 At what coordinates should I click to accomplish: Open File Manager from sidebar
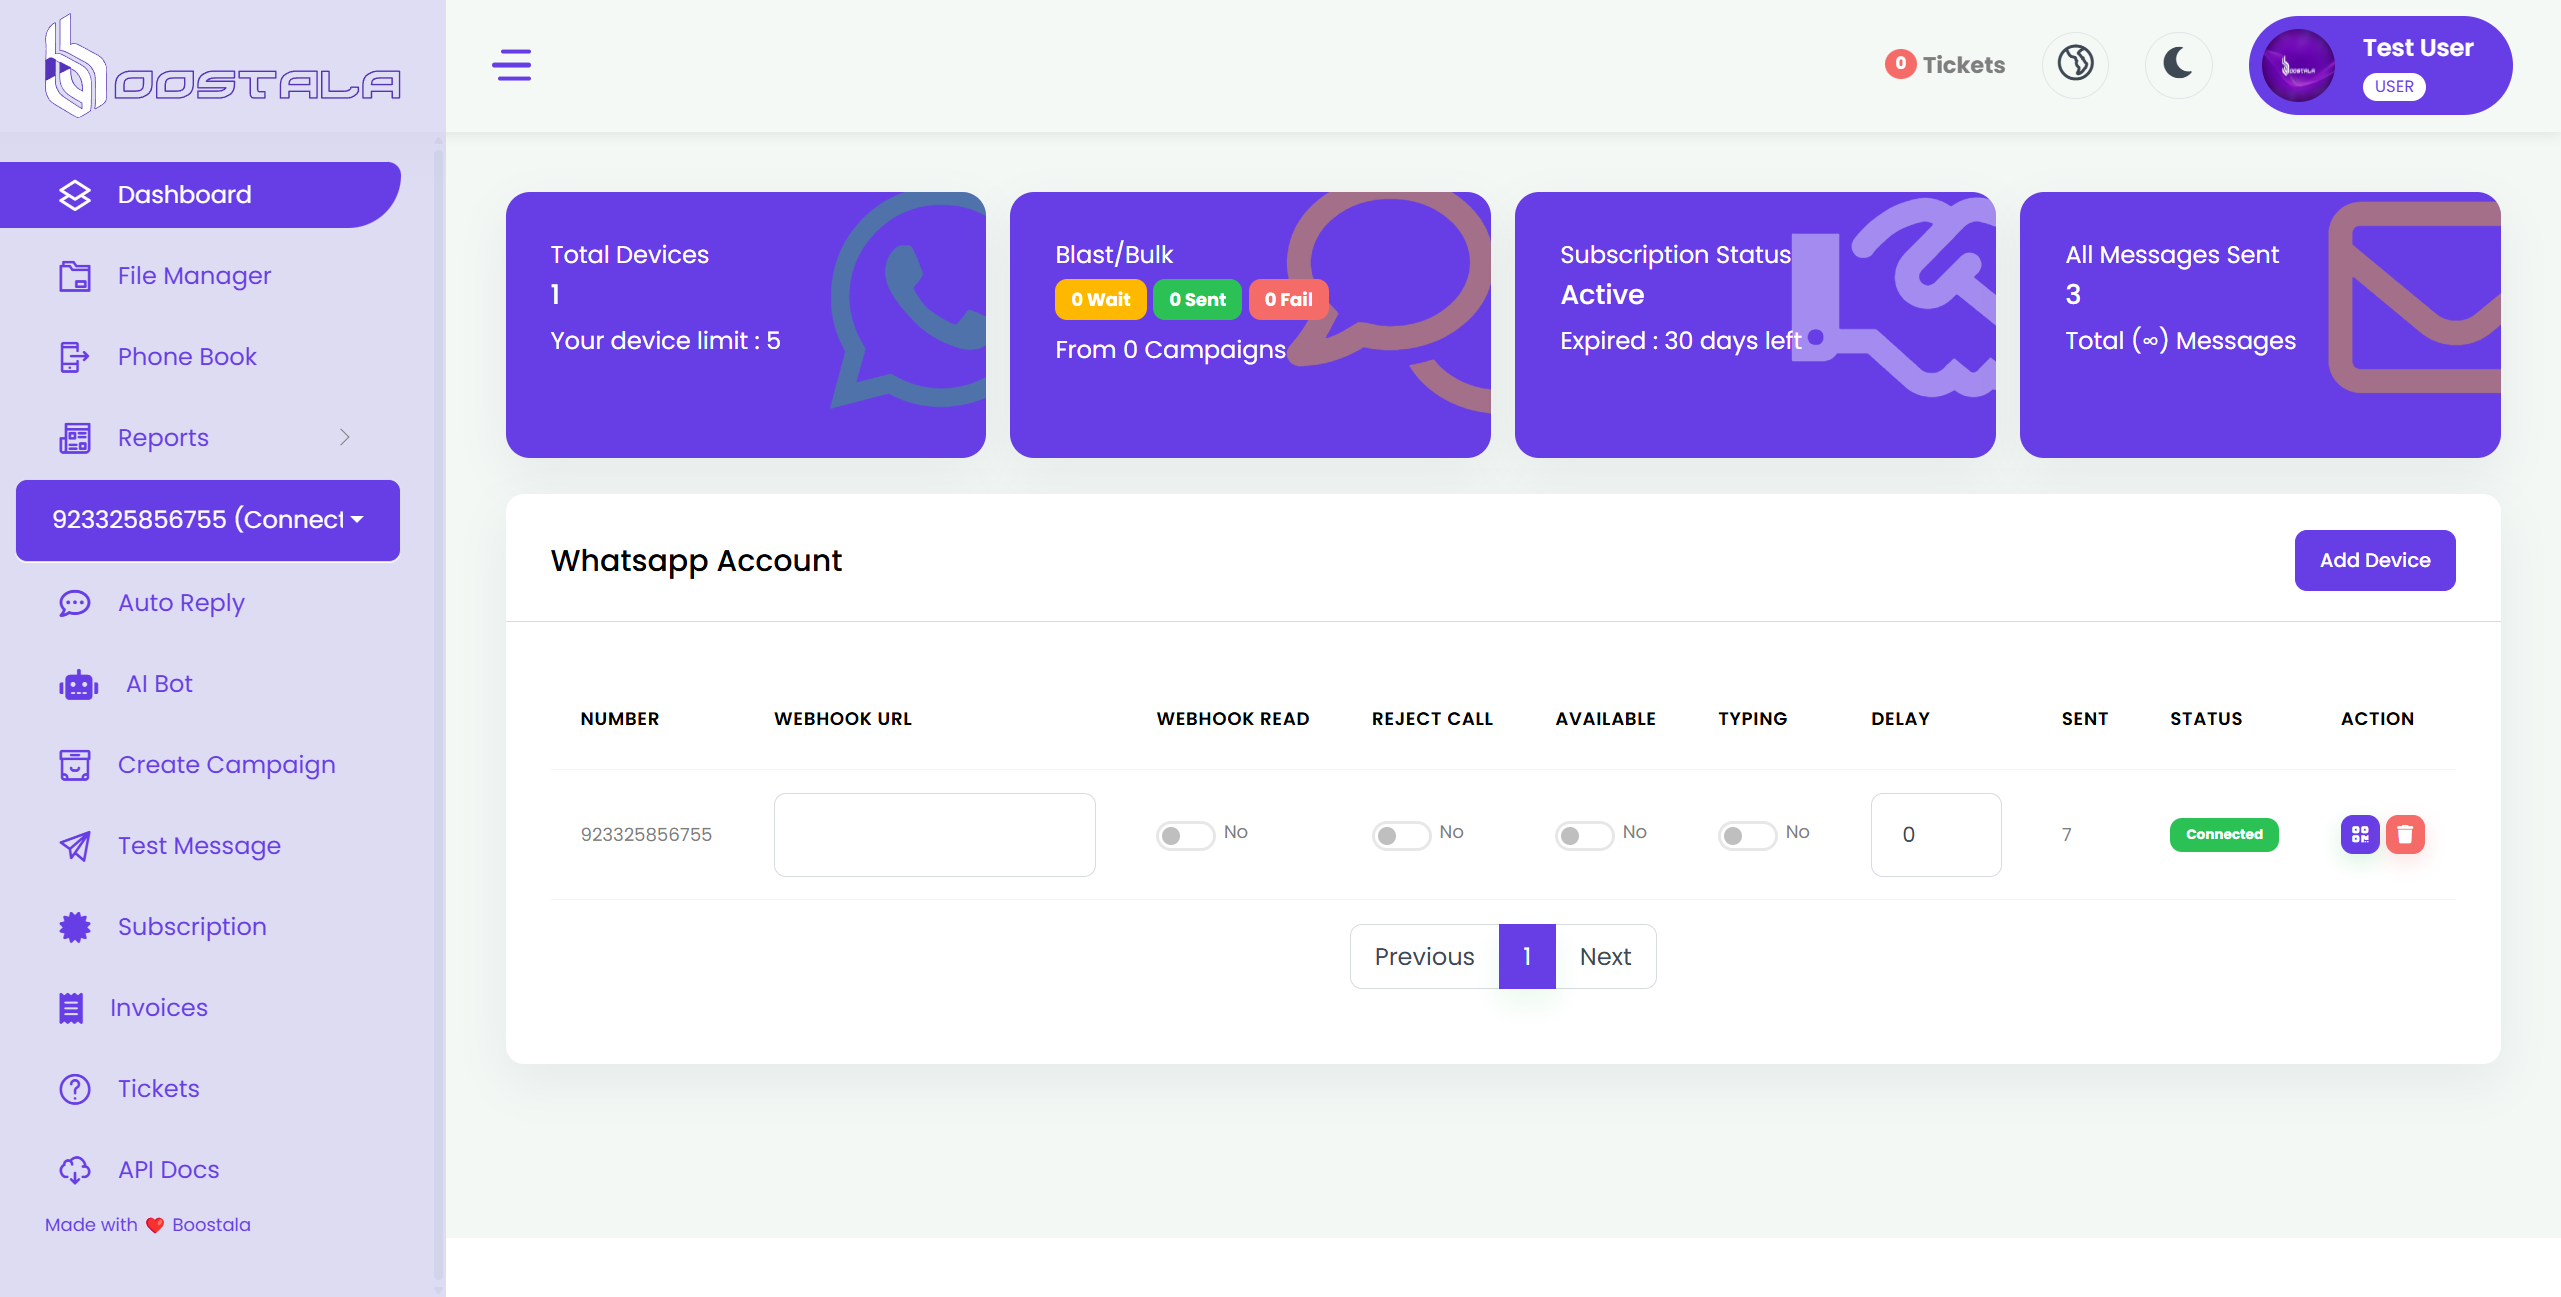194,276
